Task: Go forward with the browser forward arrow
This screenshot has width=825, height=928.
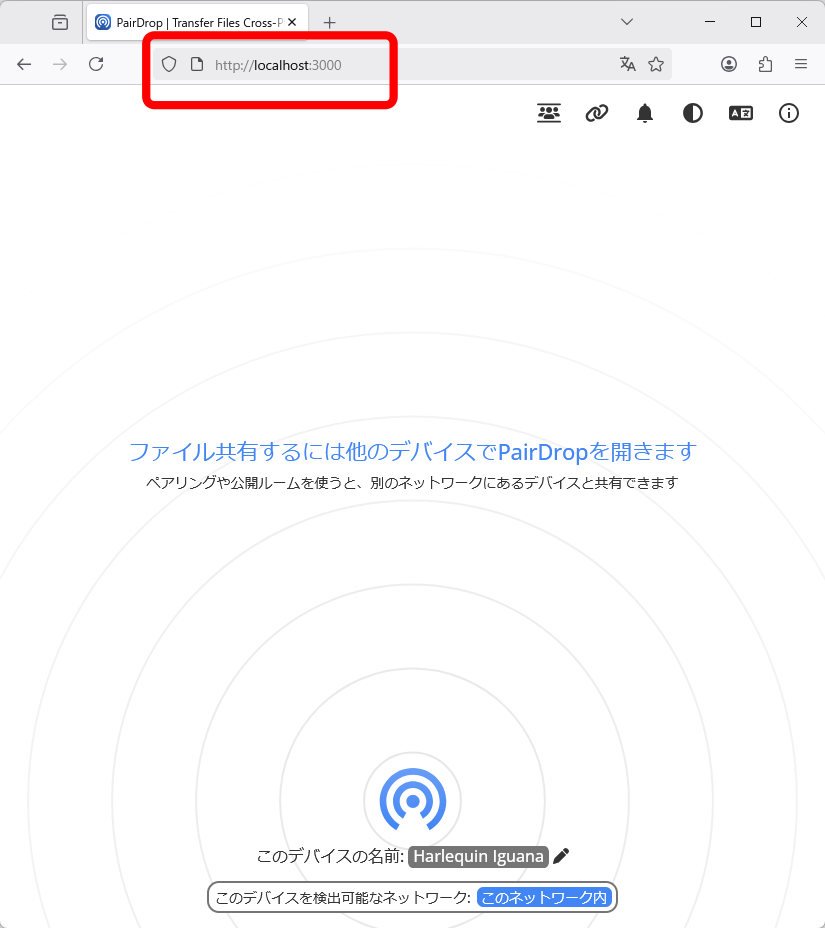Action: click(x=60, y=64)
